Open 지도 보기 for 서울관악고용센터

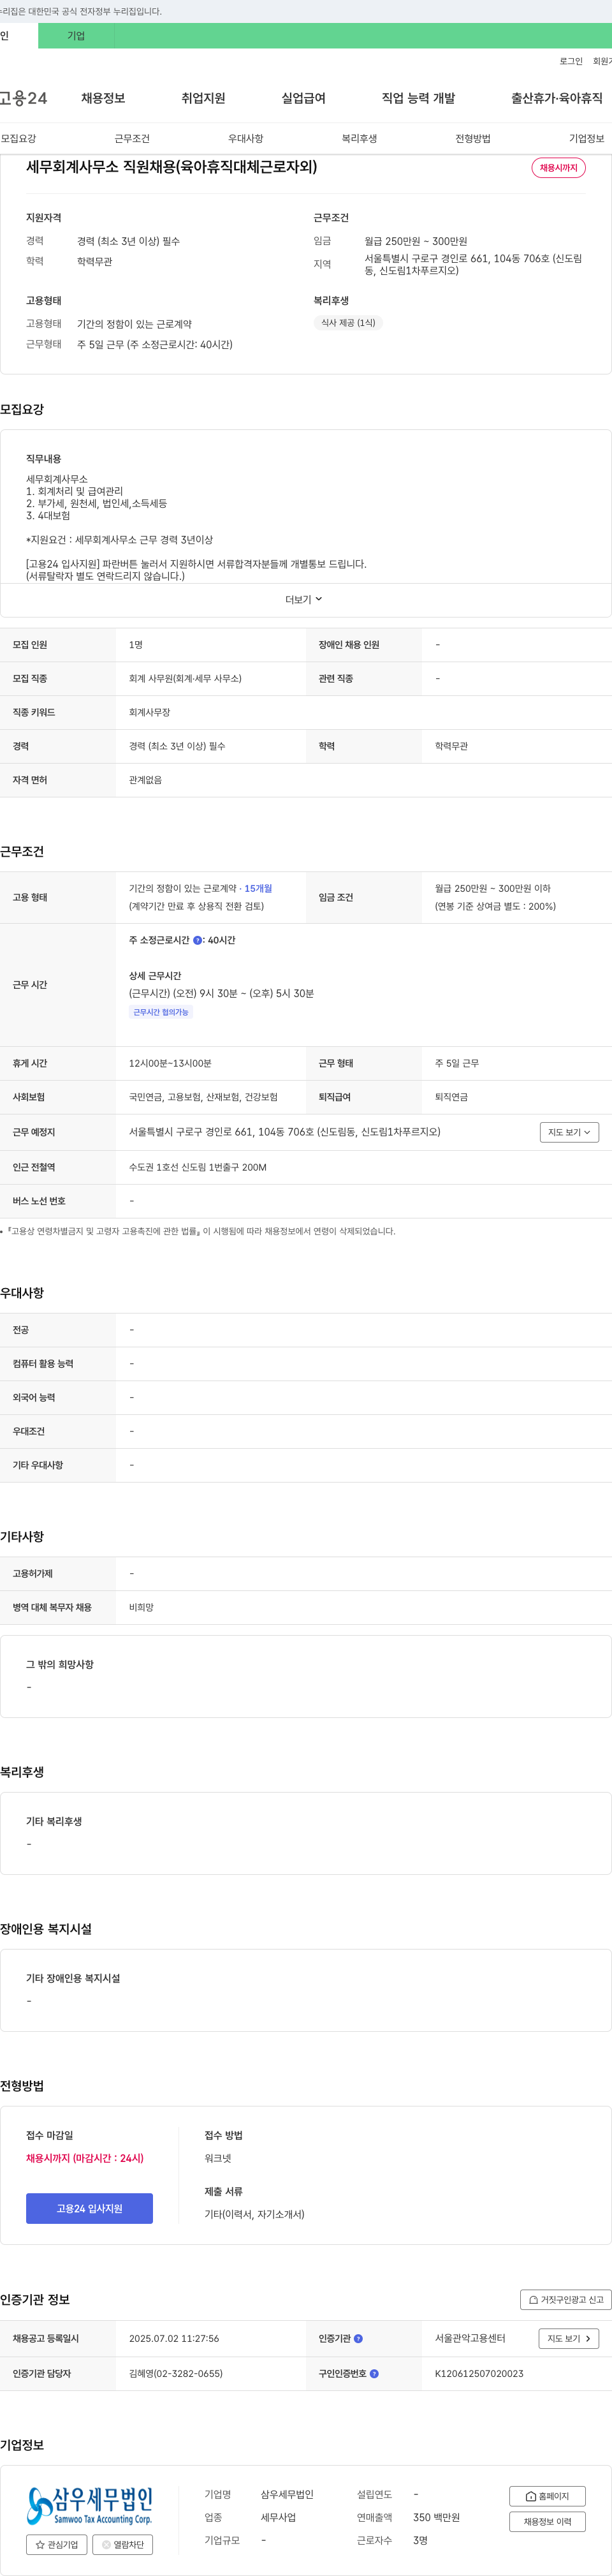pos(569,2338)
